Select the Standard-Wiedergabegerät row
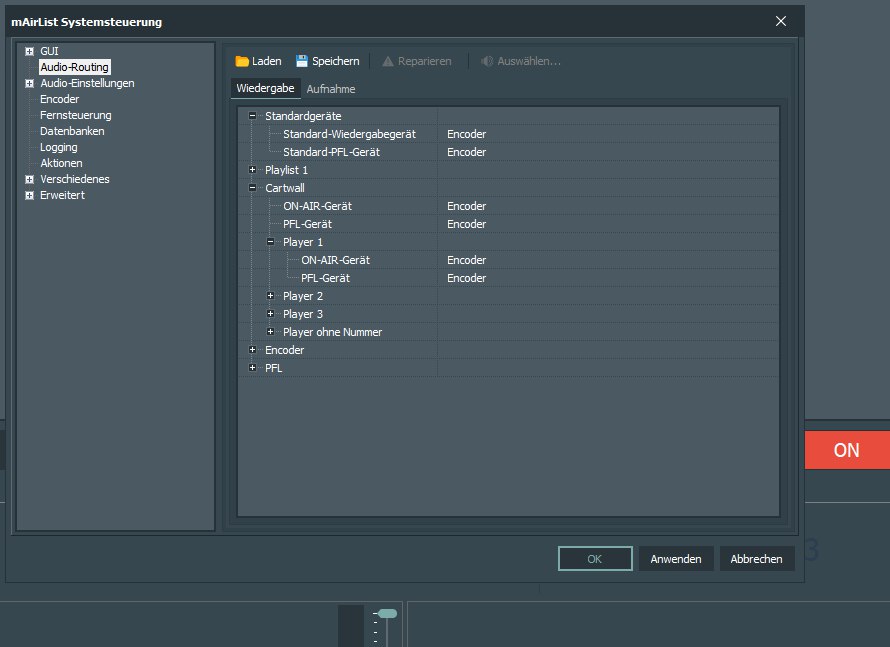The width and height of the screenshot is (890, 647). tap(508, 134)
